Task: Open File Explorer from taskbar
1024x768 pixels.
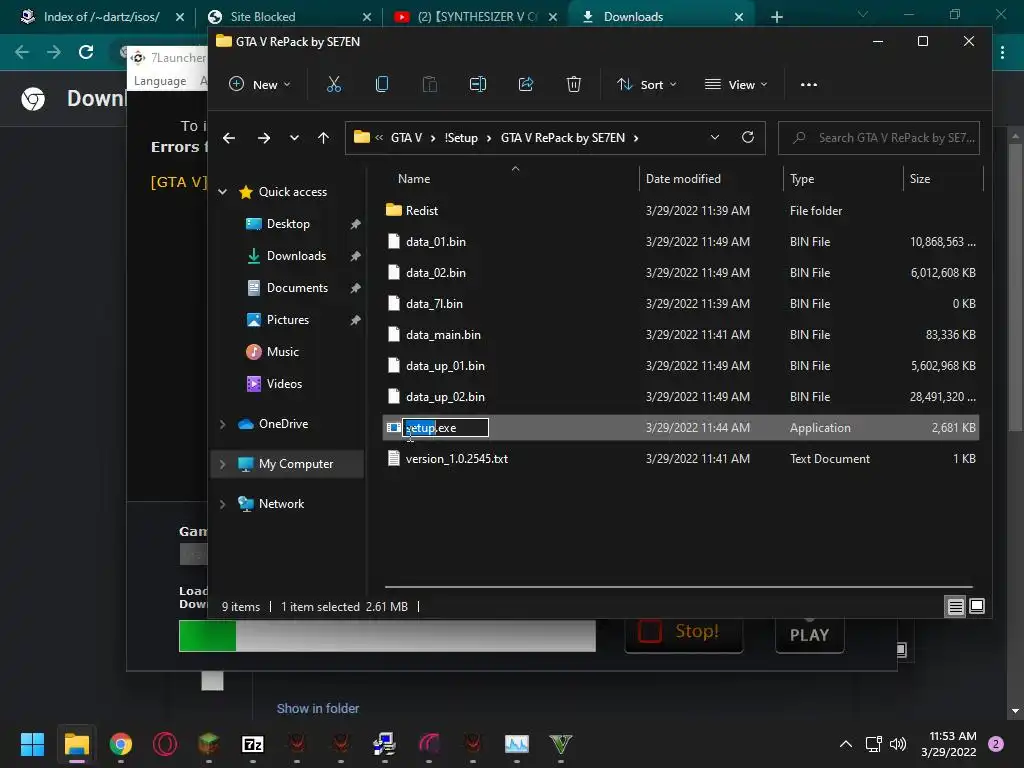Action: click(76, 744)
